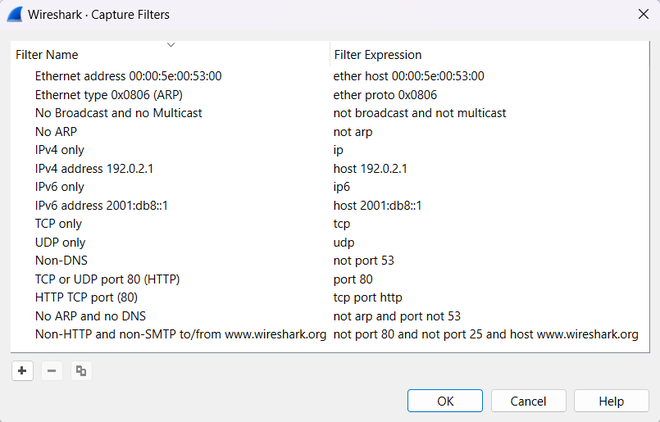Viewport: 660px width, 422px height.
Task: Select the No ARP filter row
Action: [56, 131]
